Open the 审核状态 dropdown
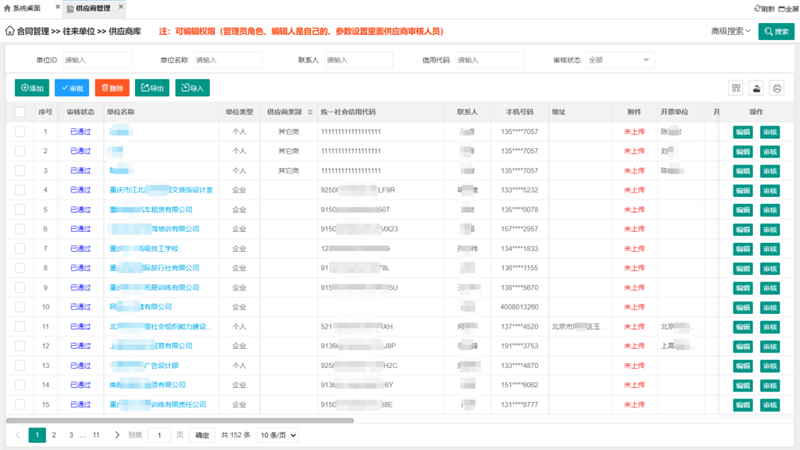 pyautogui.click(x=620, y=60)
